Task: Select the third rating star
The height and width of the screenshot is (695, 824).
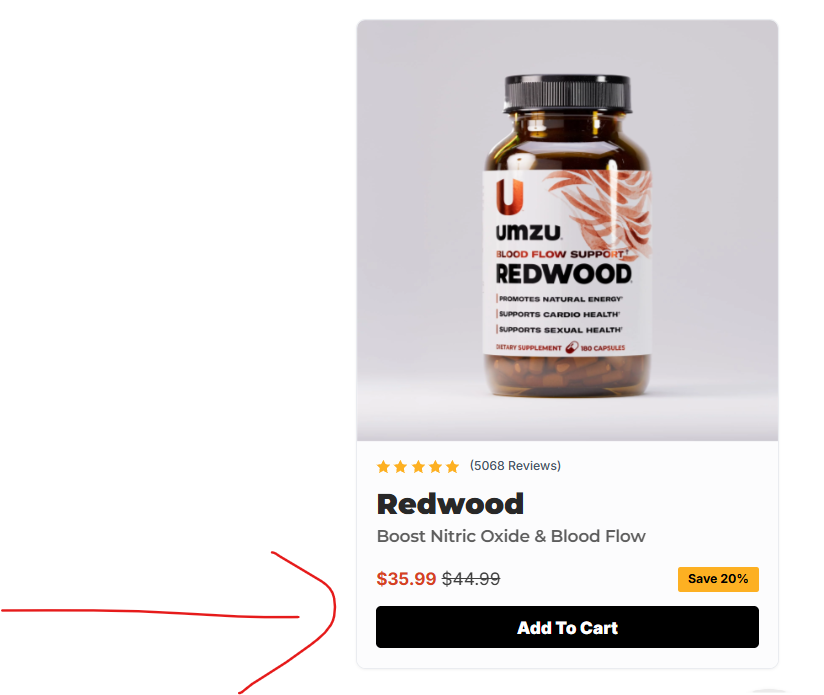Action: click(418, 466)
